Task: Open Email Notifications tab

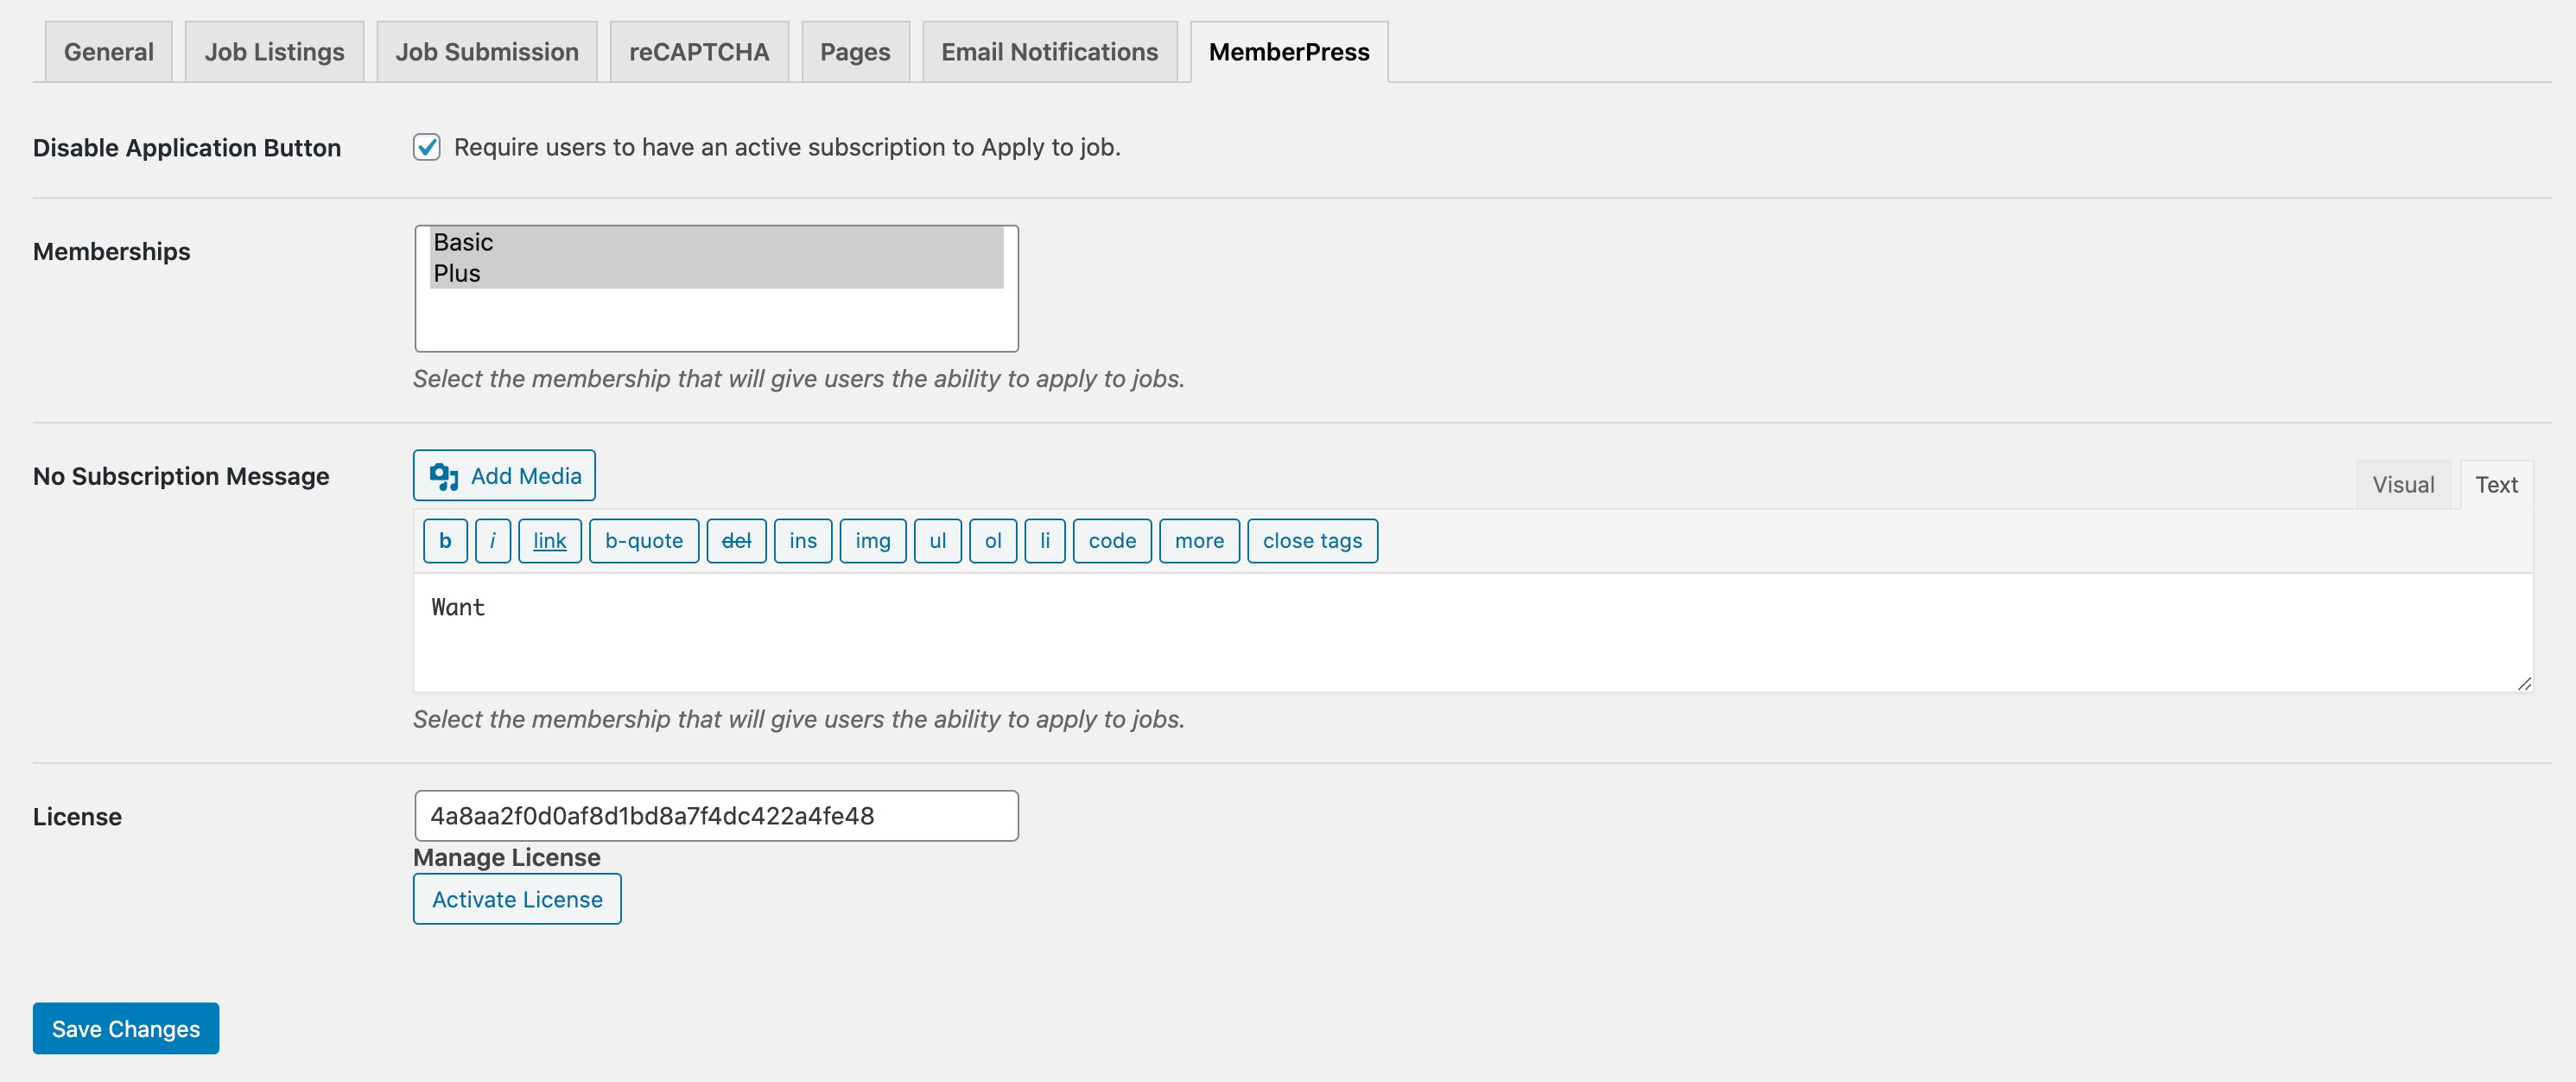Action: pyautogui.click(x=1049, y=52)
